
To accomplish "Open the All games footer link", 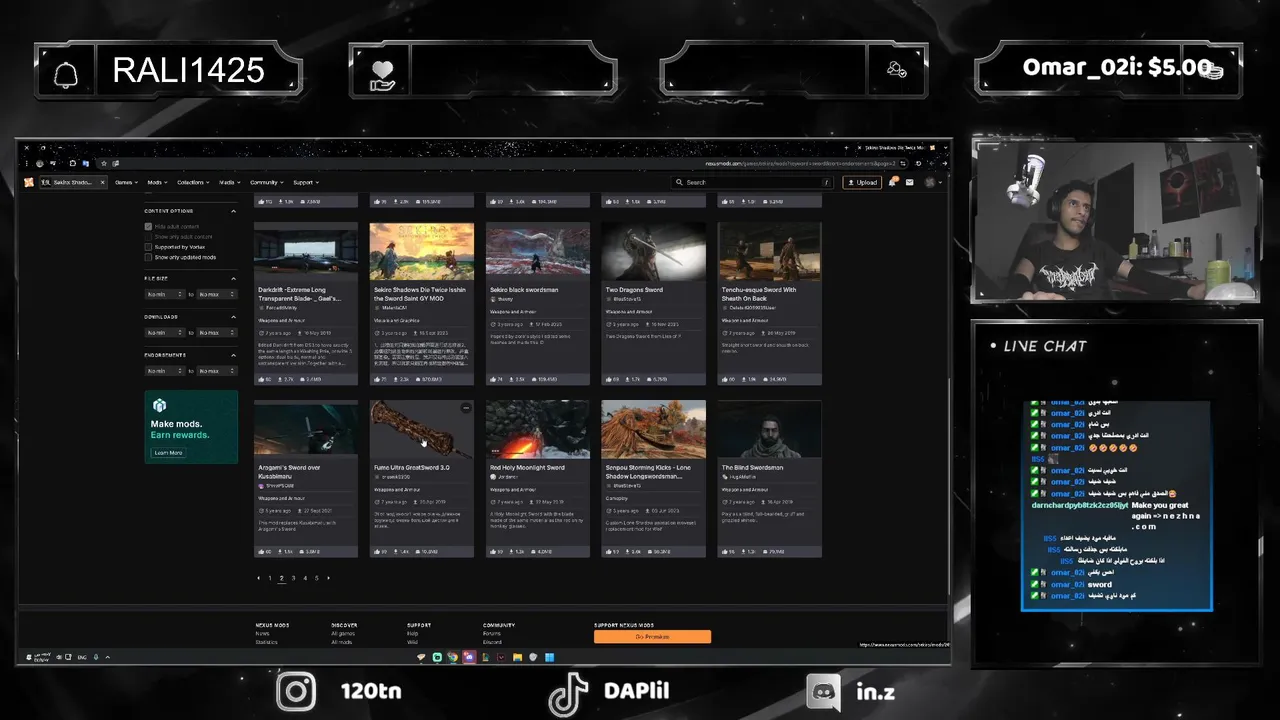I will coord(343,633).
